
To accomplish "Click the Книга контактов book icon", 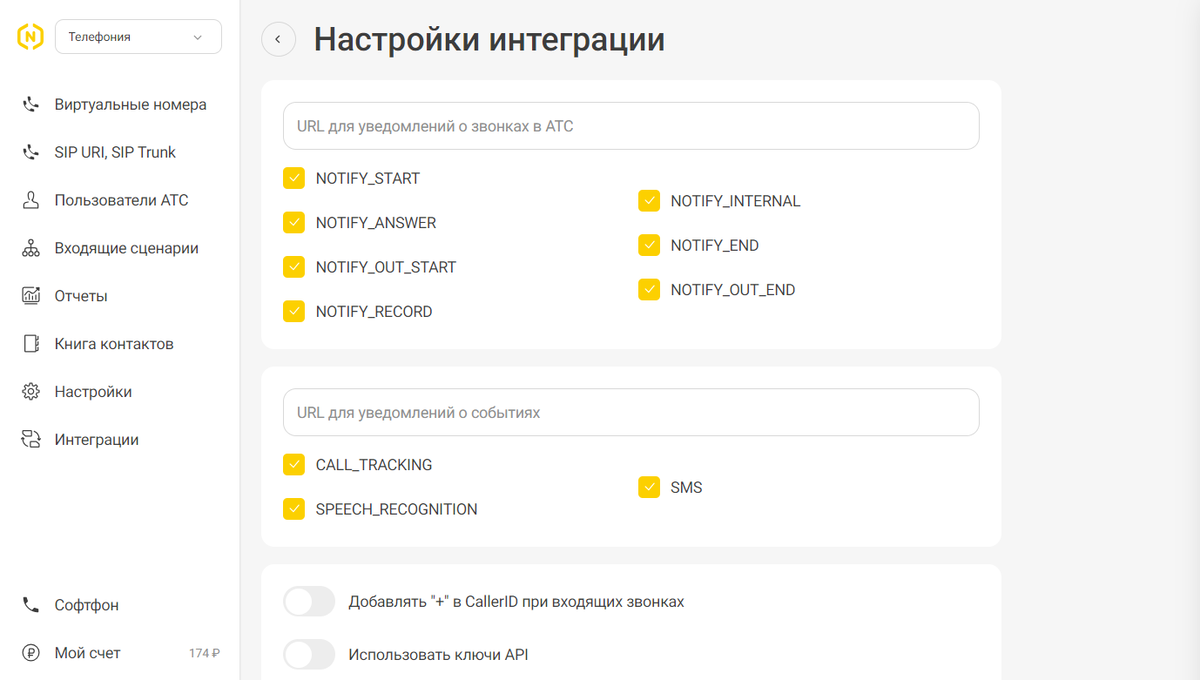I will (x=31, y=344).
